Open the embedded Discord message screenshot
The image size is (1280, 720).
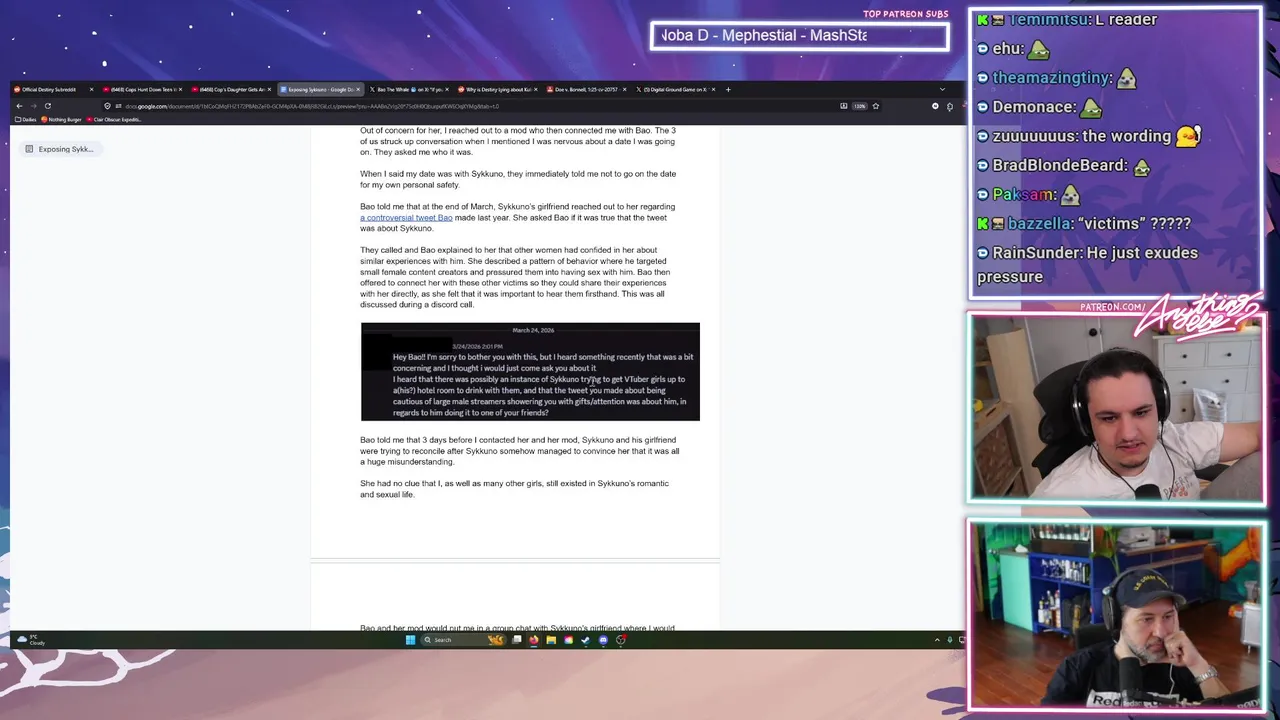point(530,372)
